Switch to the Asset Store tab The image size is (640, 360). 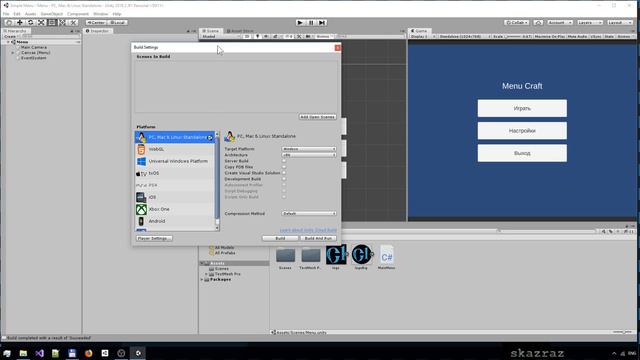pyautogui.click(x=240, y=31)
